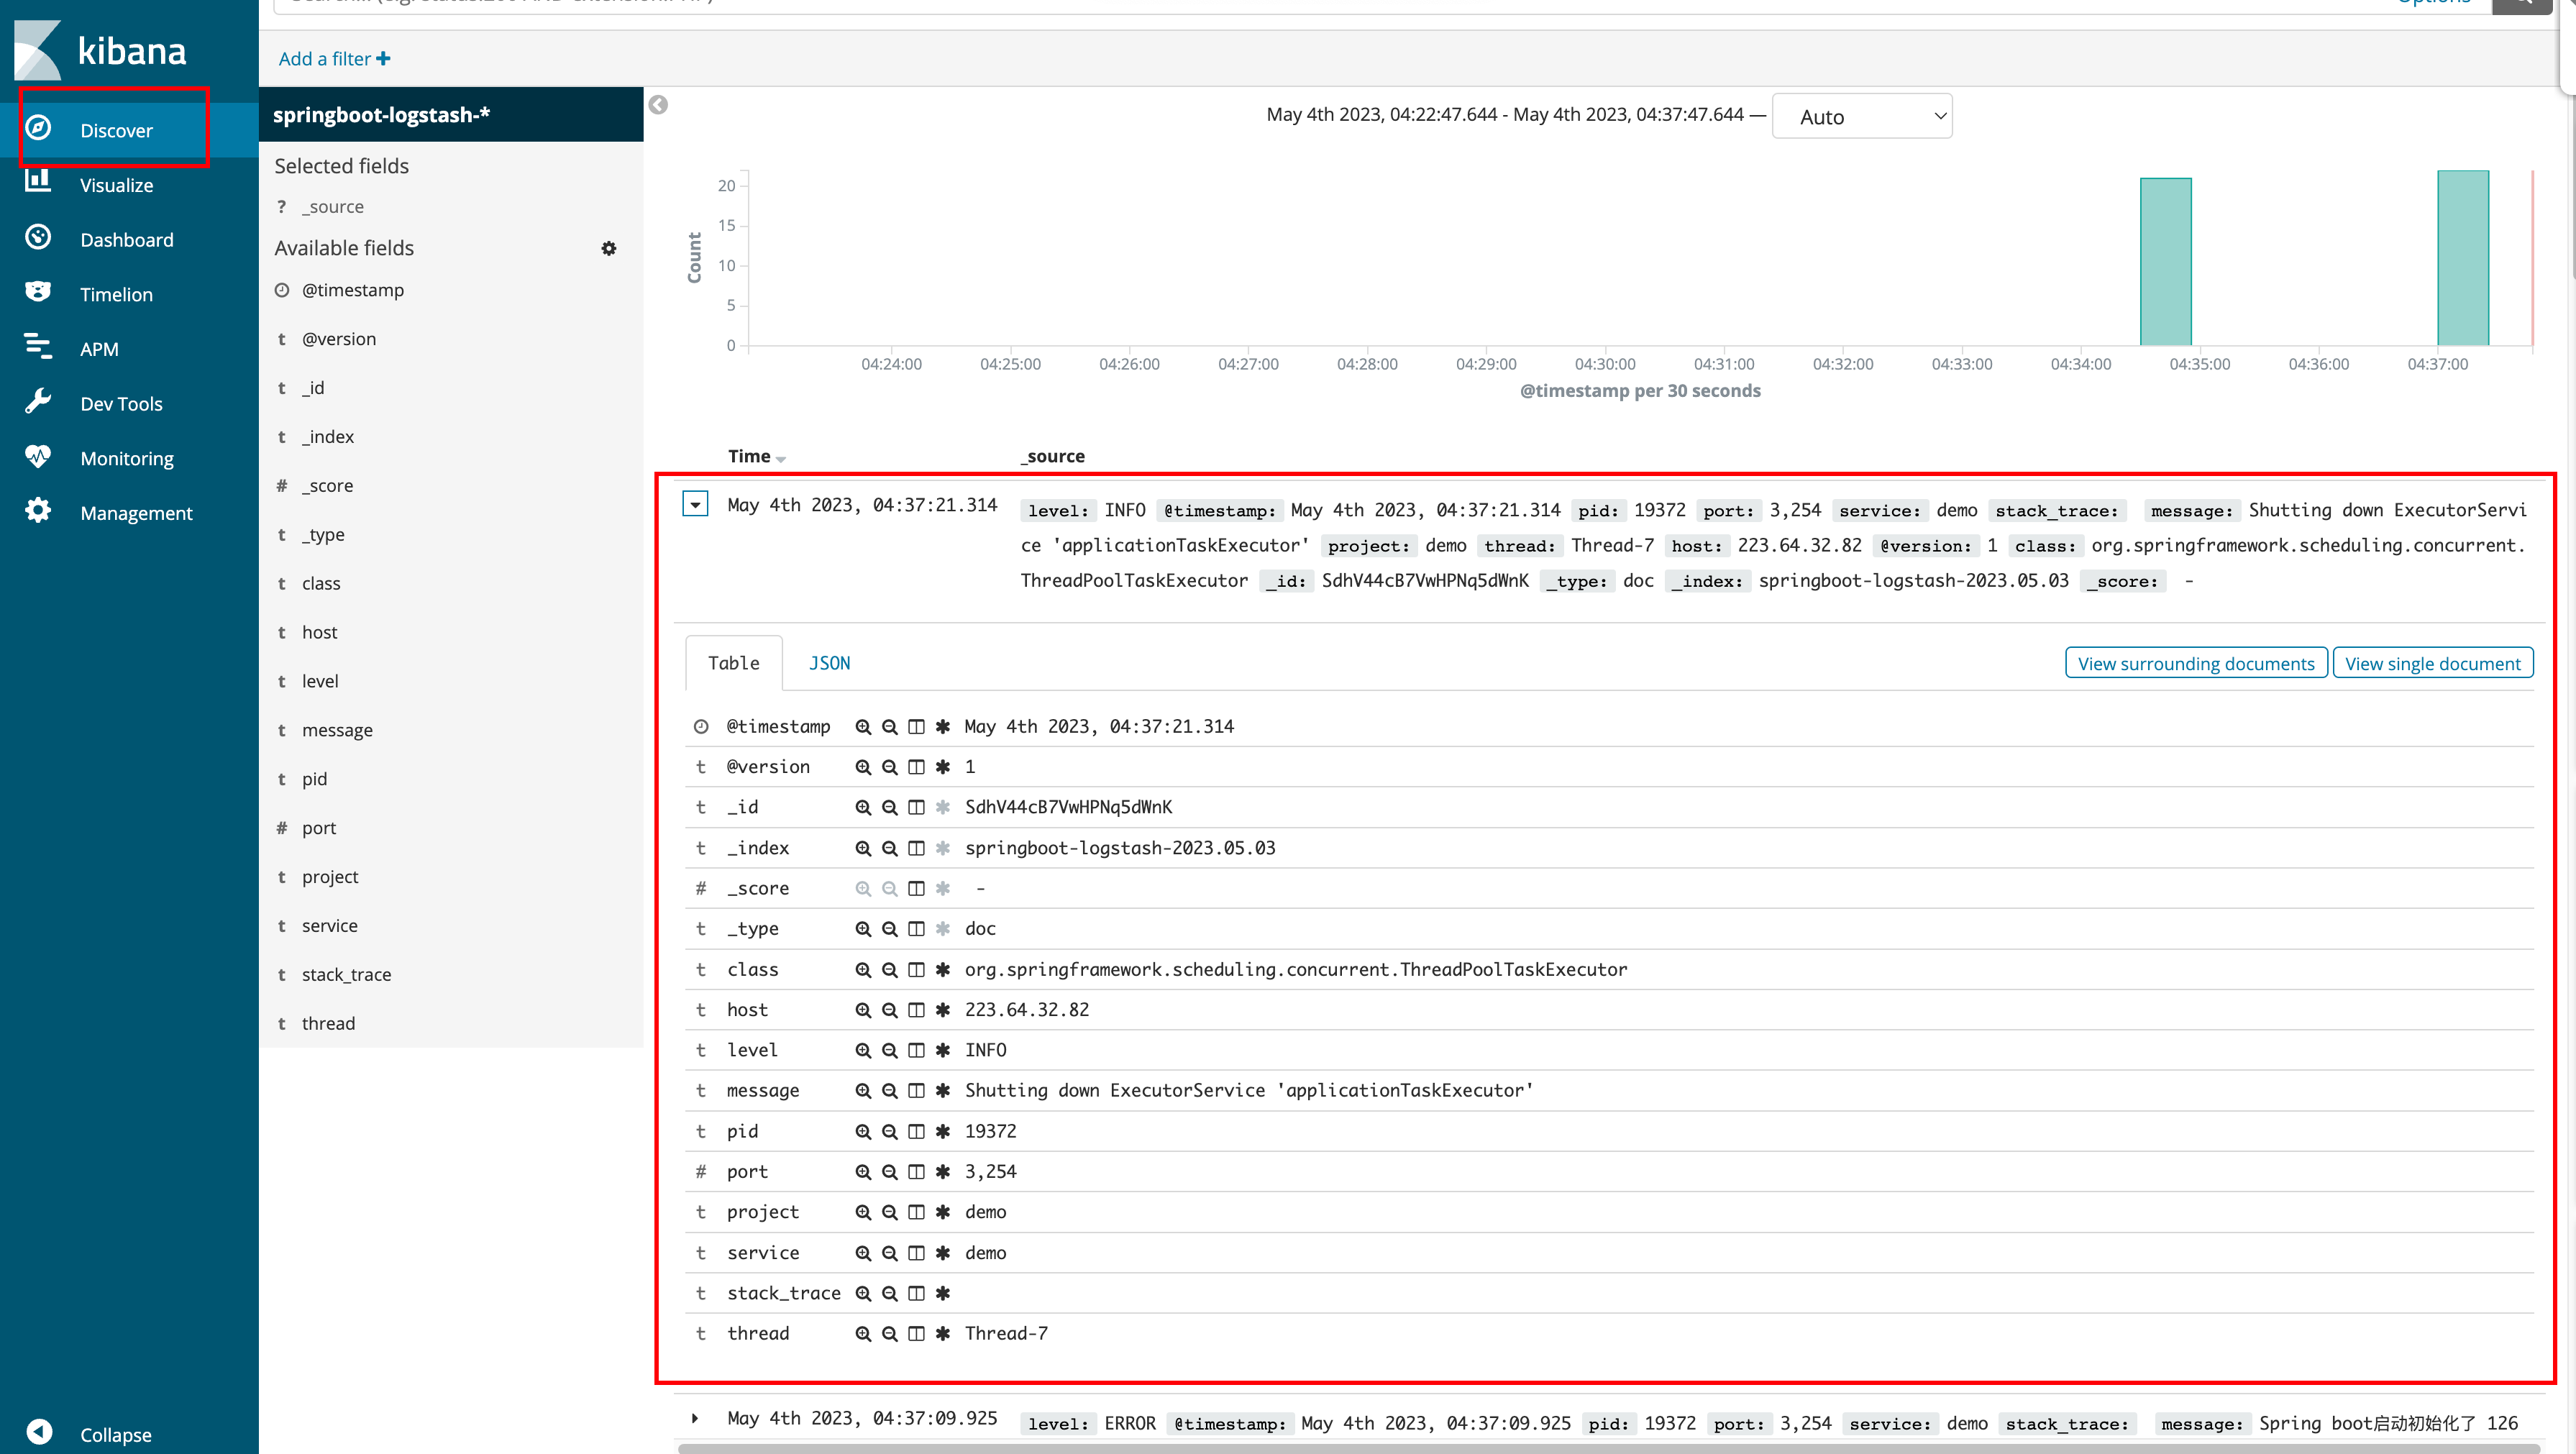Filter for project value demo
The width and height of the screenshot is (2576, 1454).
tap(863, 1212)
